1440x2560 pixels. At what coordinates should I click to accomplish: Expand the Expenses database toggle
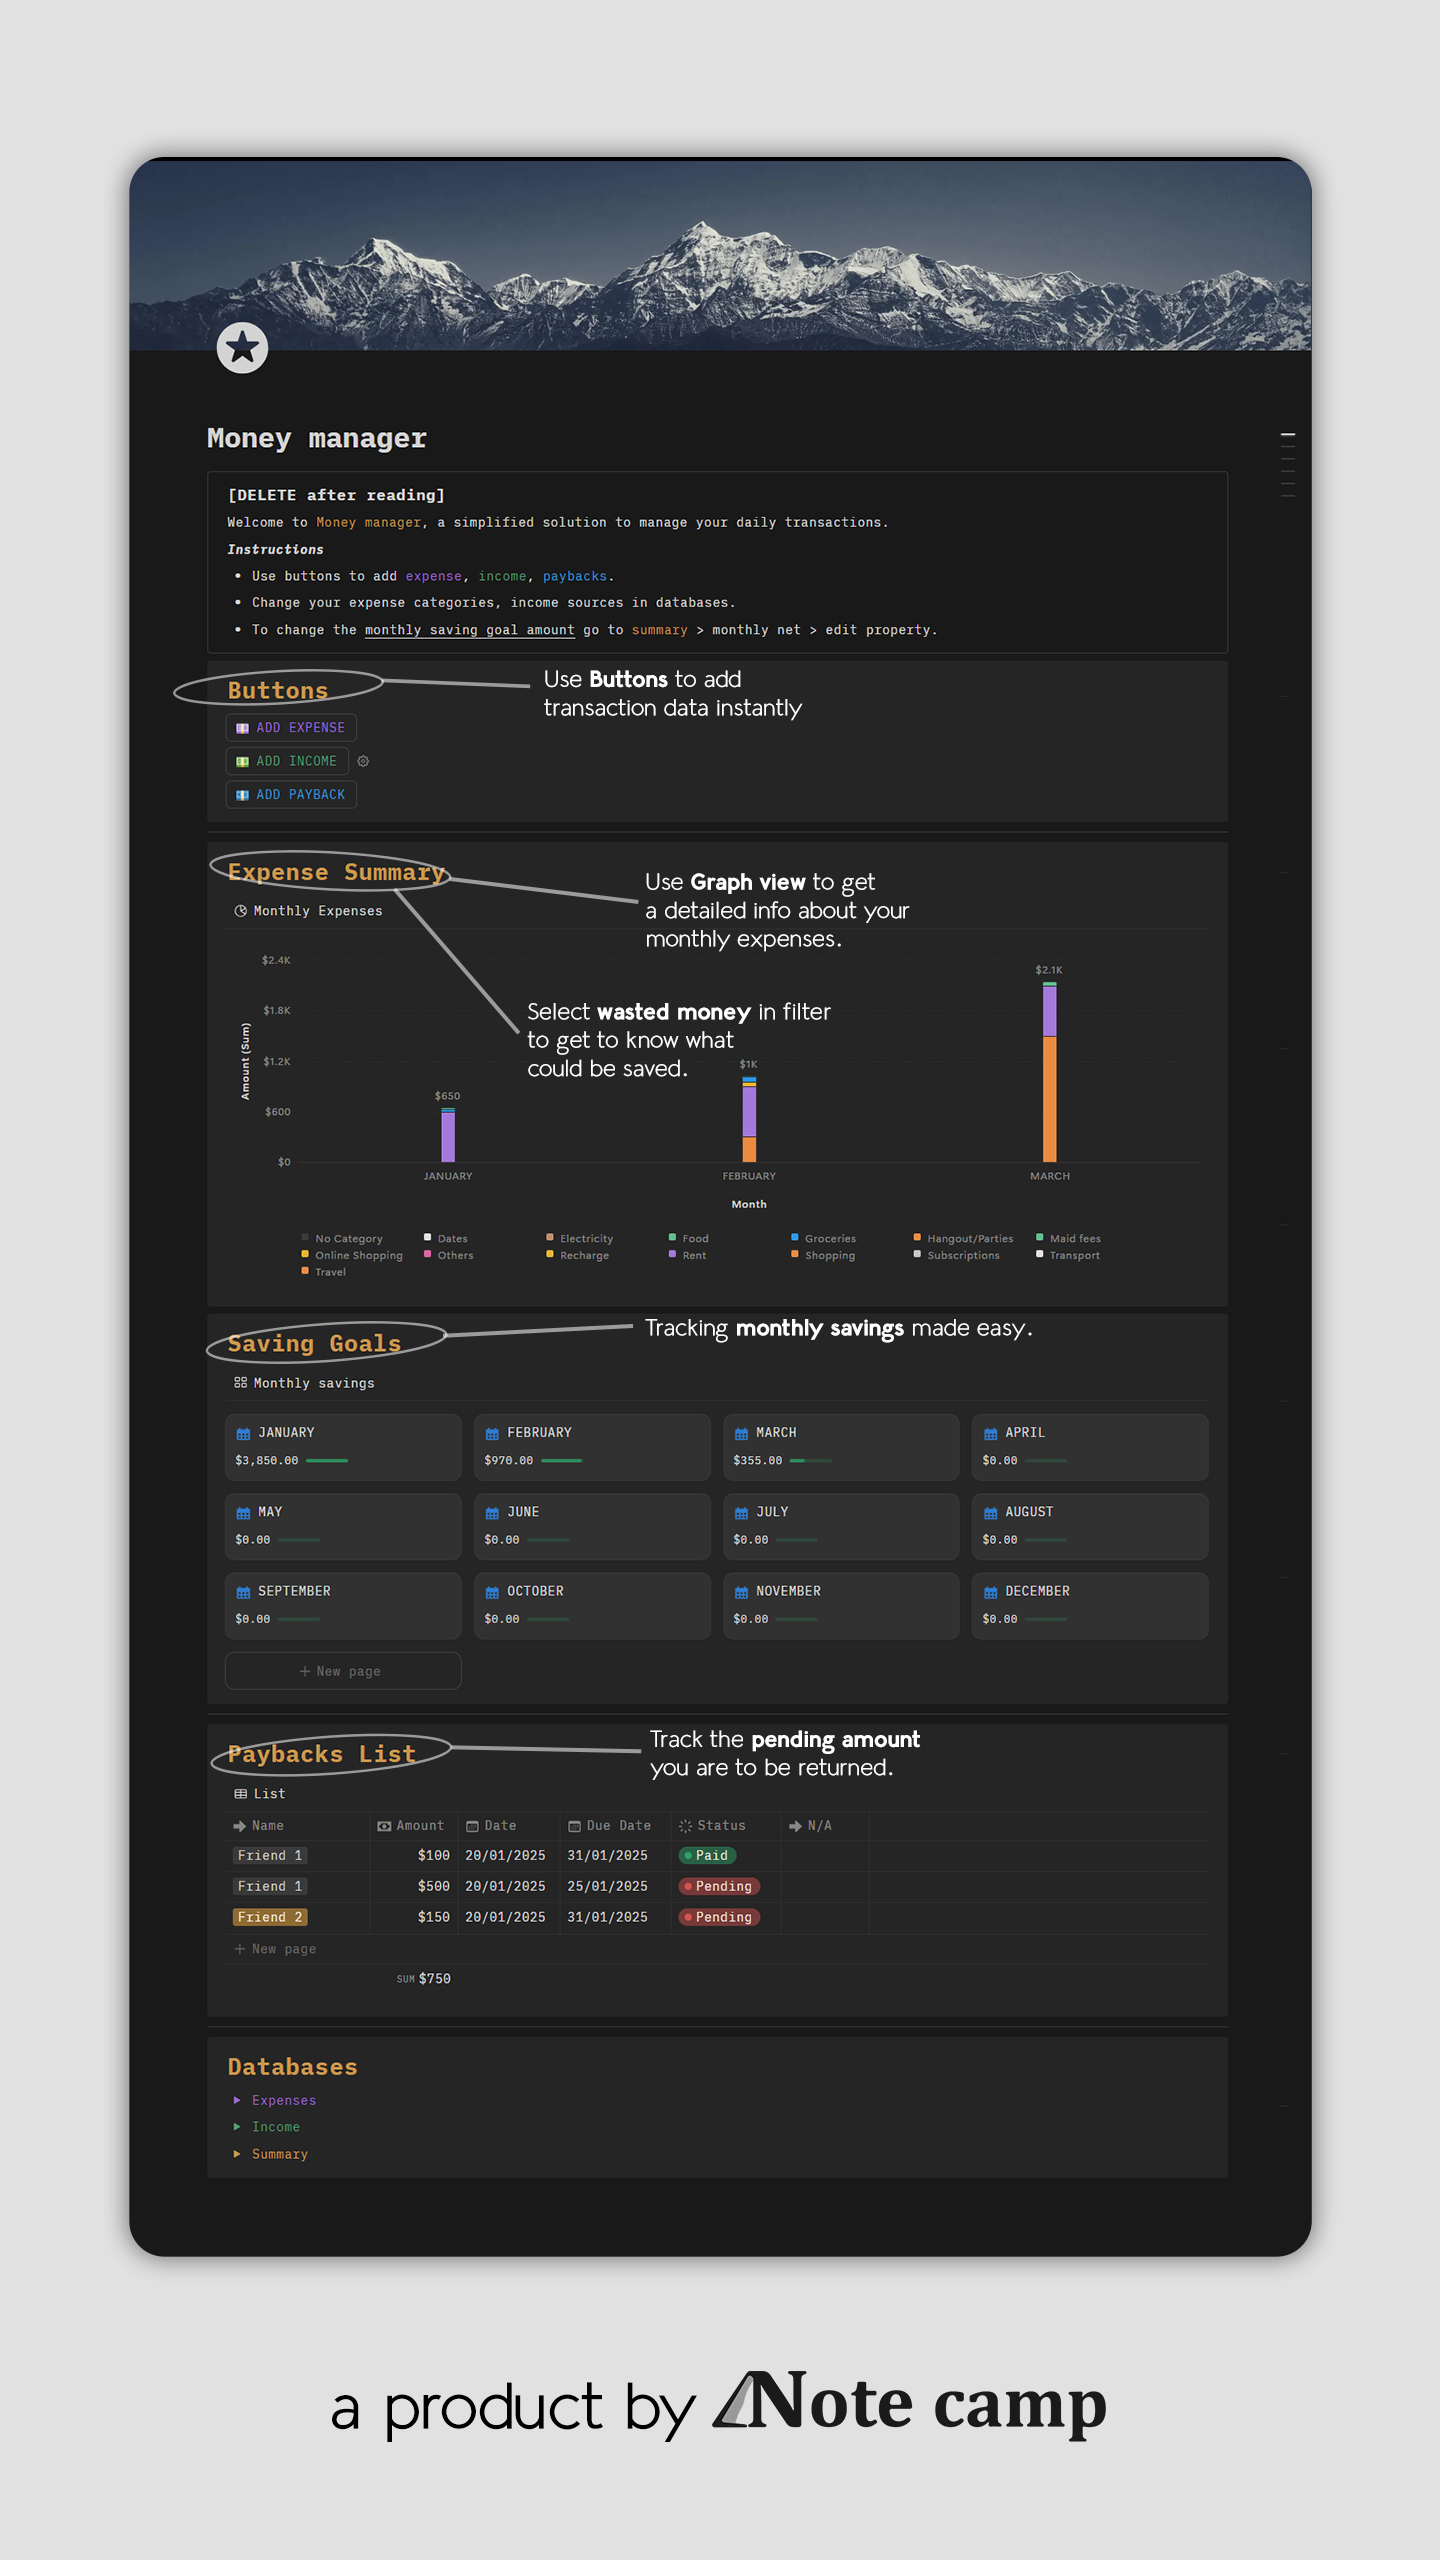coord(237,2100)
